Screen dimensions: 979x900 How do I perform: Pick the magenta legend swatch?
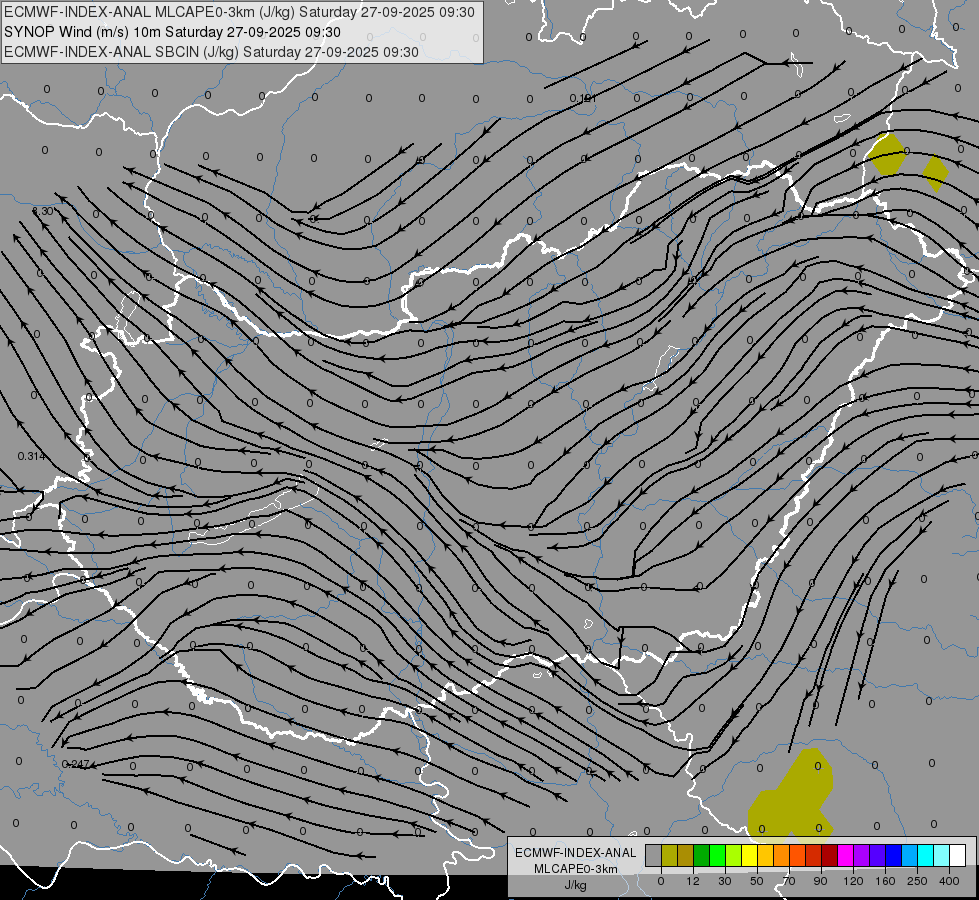845,855
